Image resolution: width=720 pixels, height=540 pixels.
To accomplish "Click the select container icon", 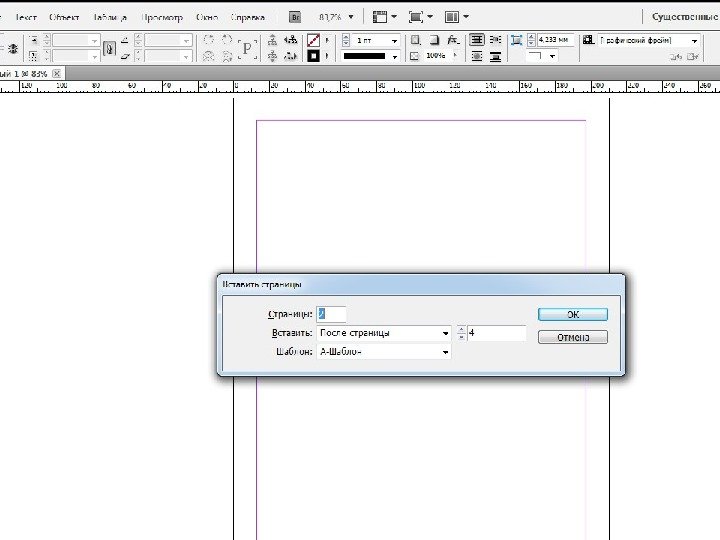I will click(272, 40).
